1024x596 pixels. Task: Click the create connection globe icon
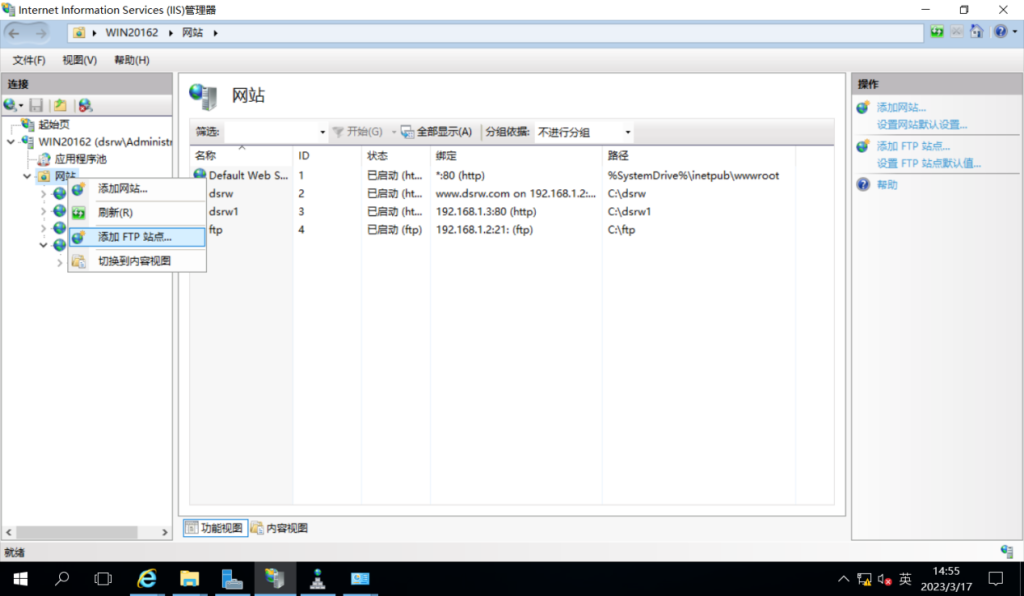pyautogui.click(x=10, y=105)
